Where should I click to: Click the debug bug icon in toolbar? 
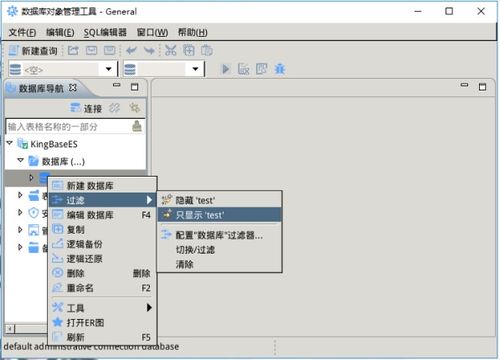coord(280,69)
